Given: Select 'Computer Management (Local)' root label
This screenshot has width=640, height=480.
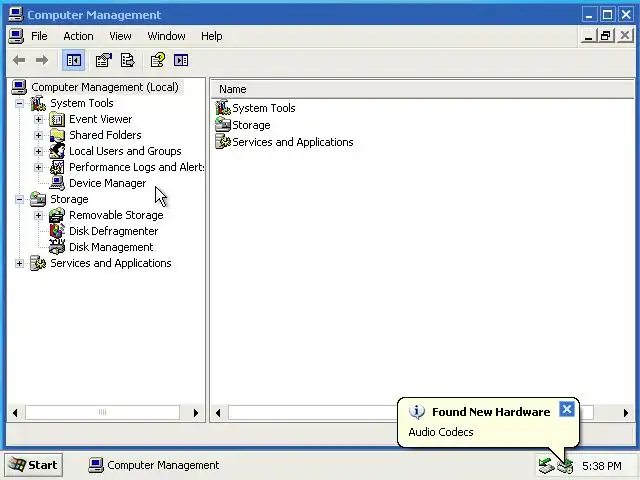Looking at the screenshot, I should tap(105, 87).
